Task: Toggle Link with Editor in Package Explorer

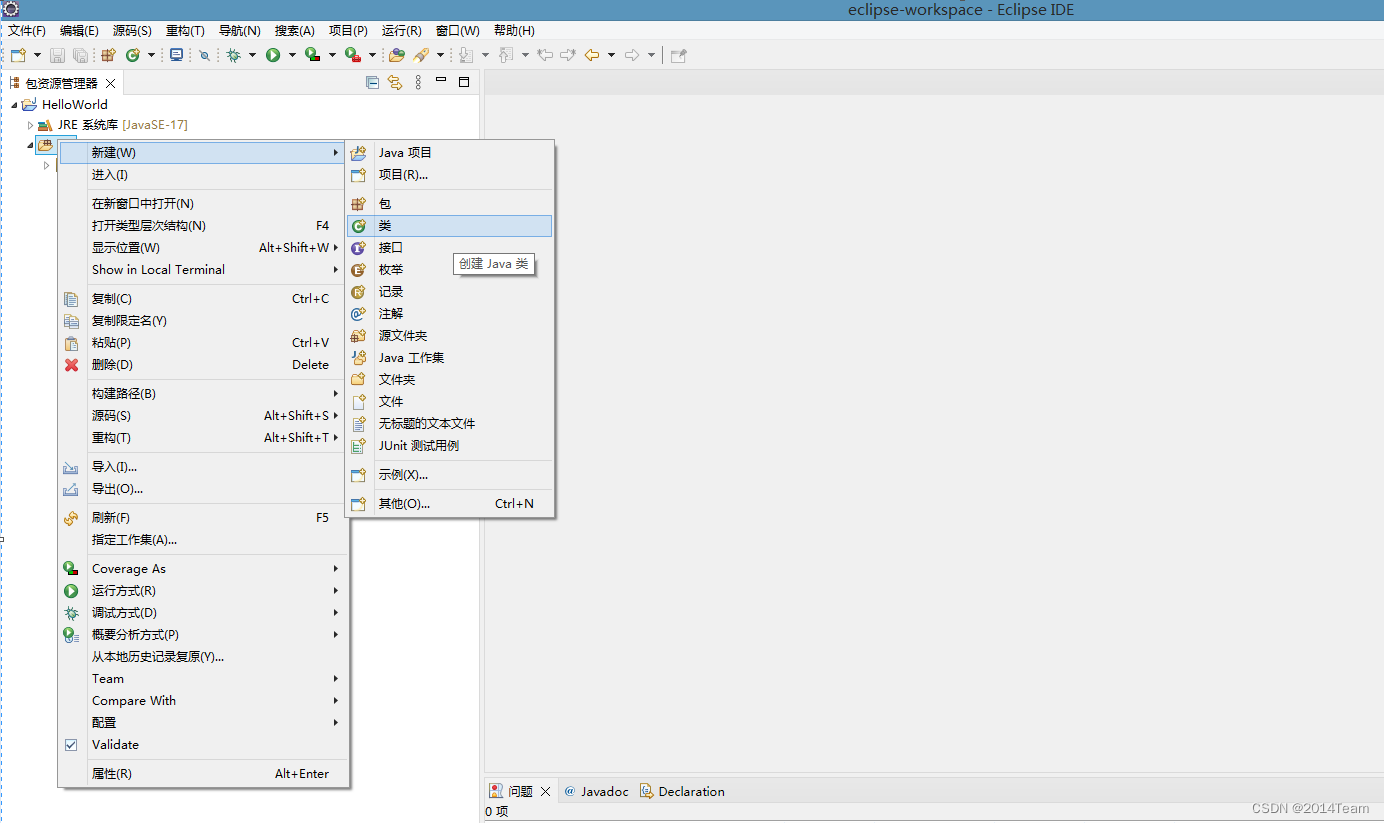Action: 395,83
